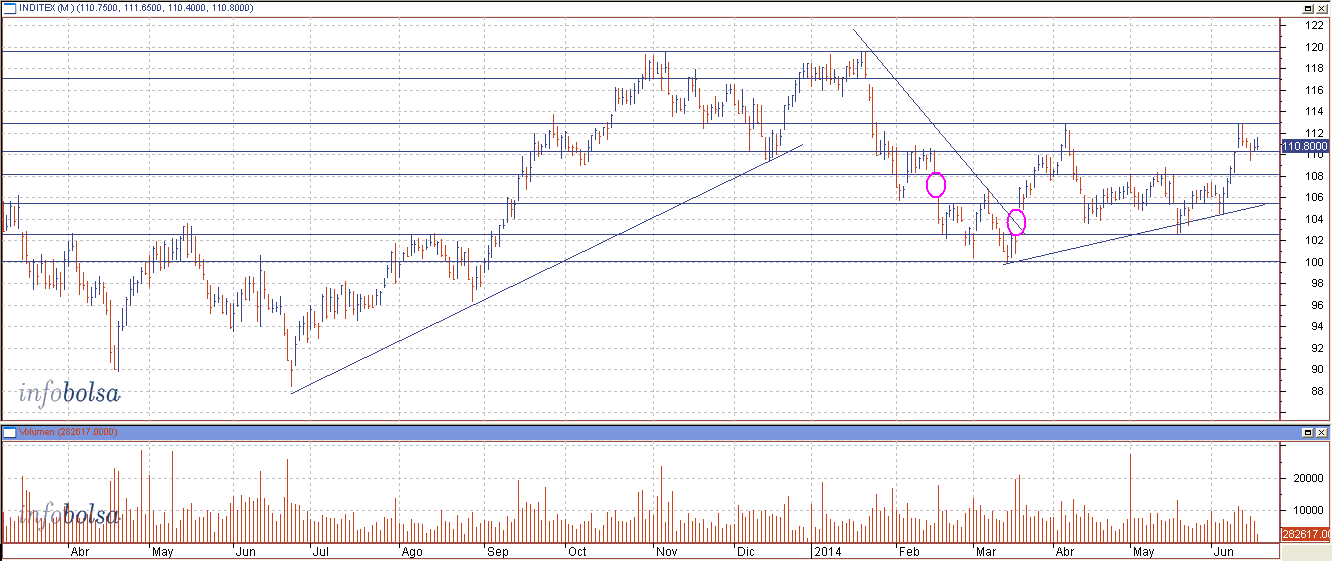Click the infobolsa watermark in price chart
The image size is (1332, 561).
69,393
